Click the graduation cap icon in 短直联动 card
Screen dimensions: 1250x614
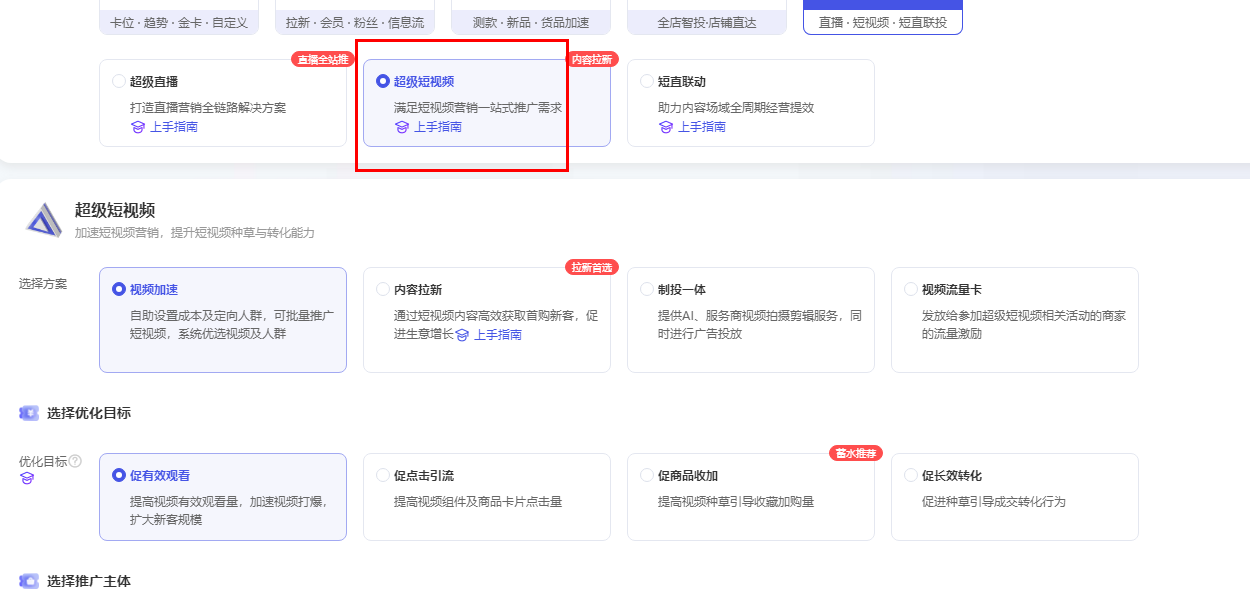pos(666,127)
